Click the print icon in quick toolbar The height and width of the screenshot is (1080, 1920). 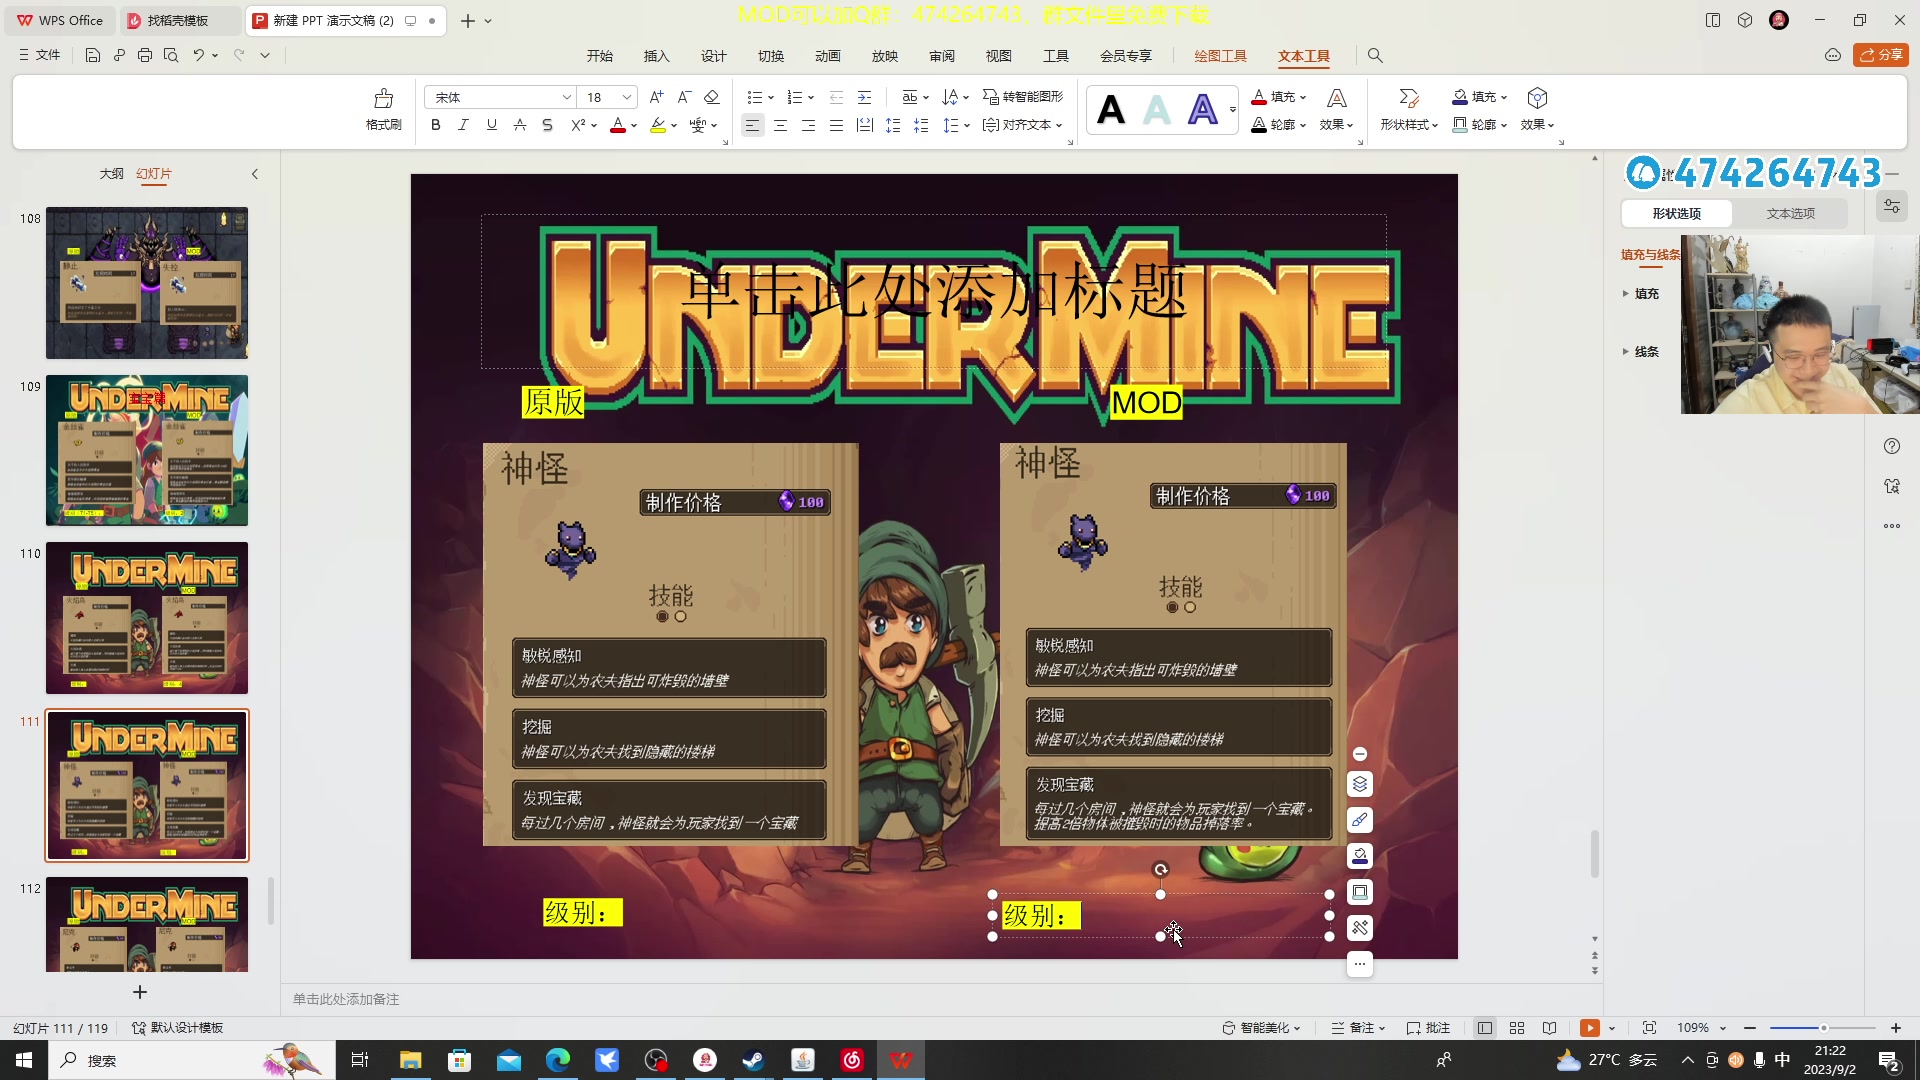click(x=145, y=55)
